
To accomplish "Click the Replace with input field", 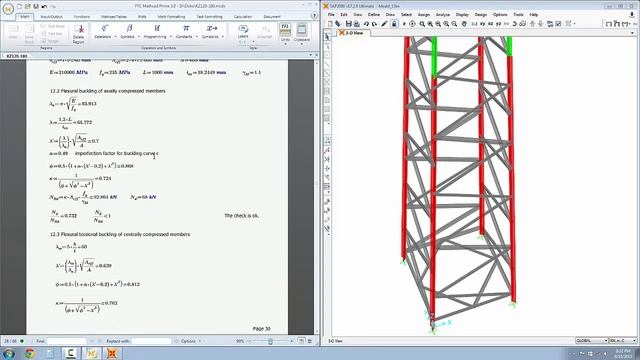I will [x=151, y=341].
